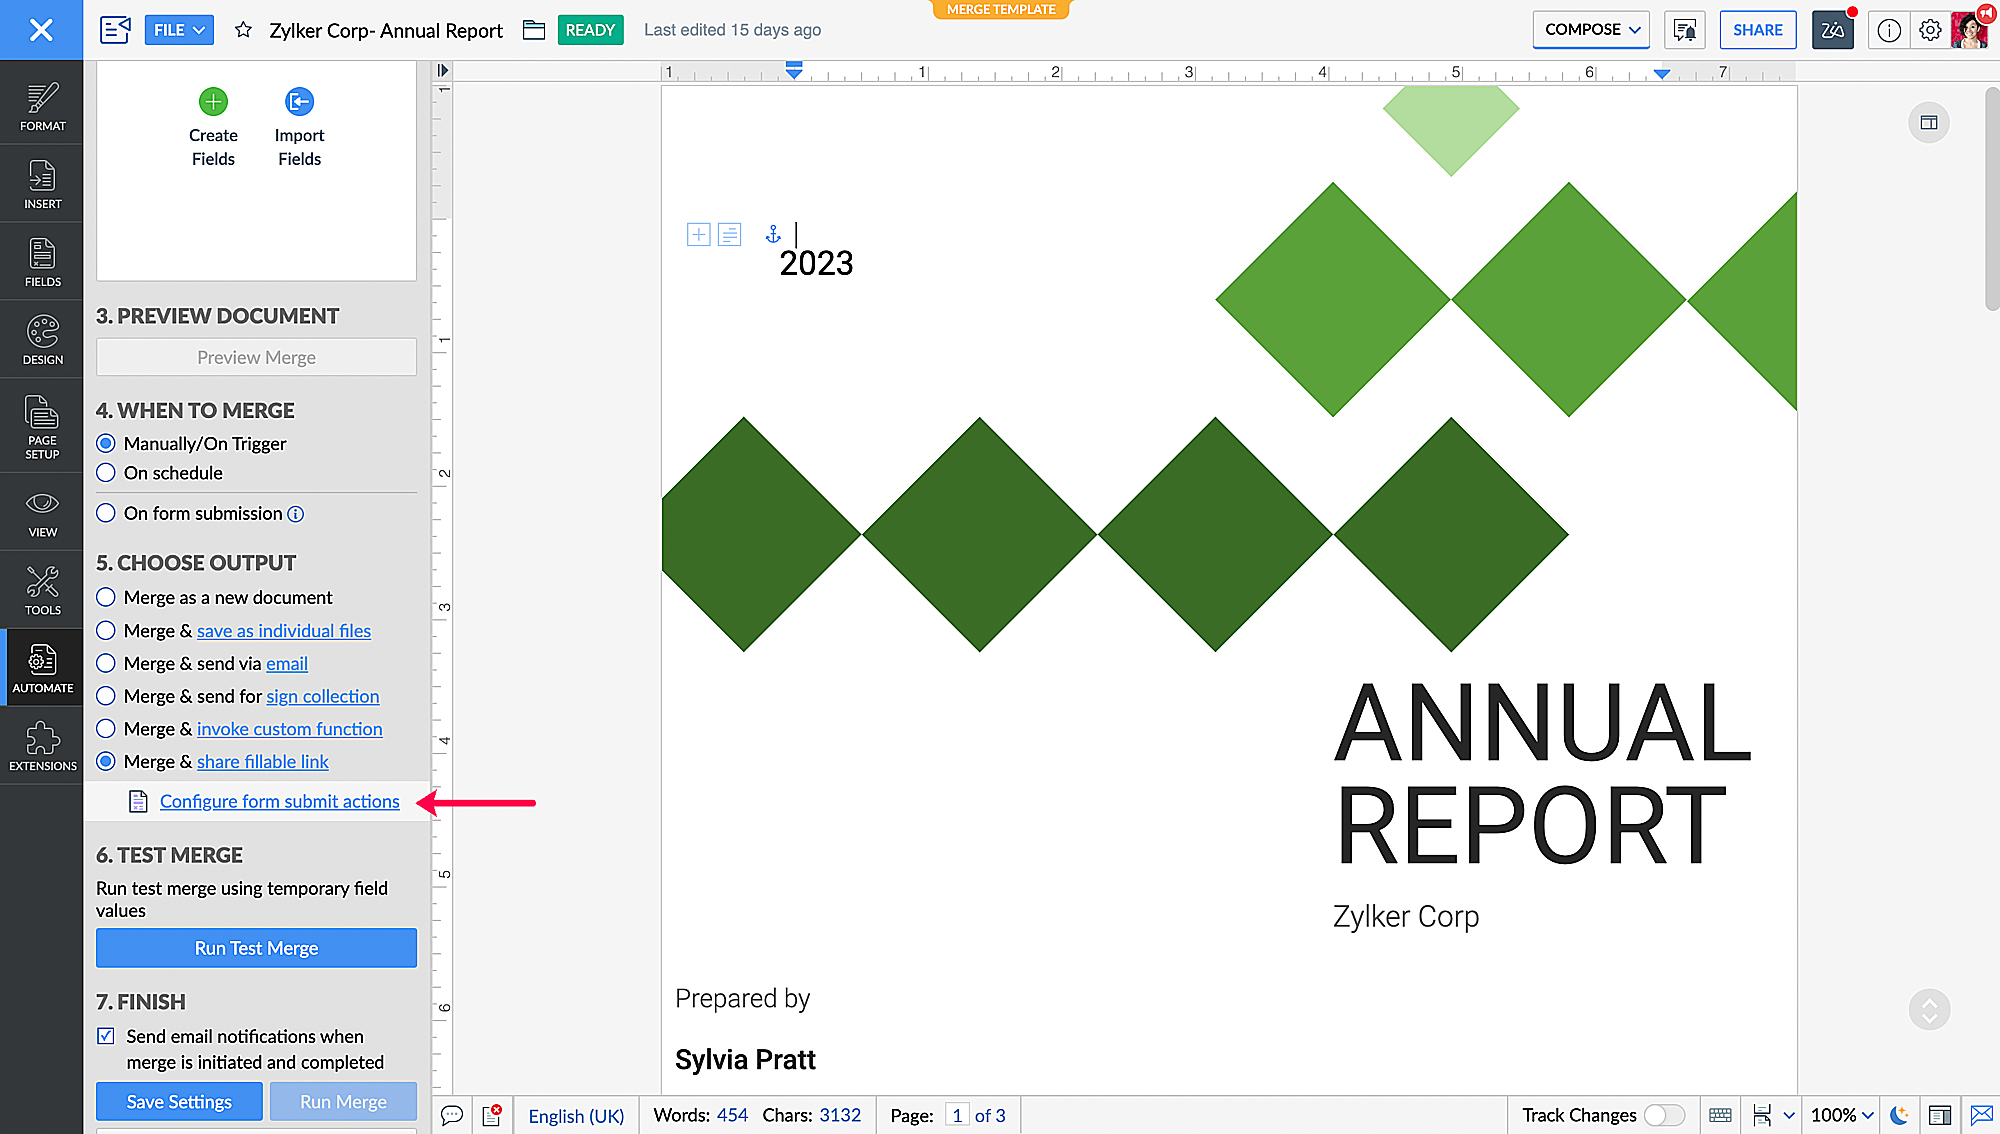Open the settings gear icon

tap(1930, 30)
